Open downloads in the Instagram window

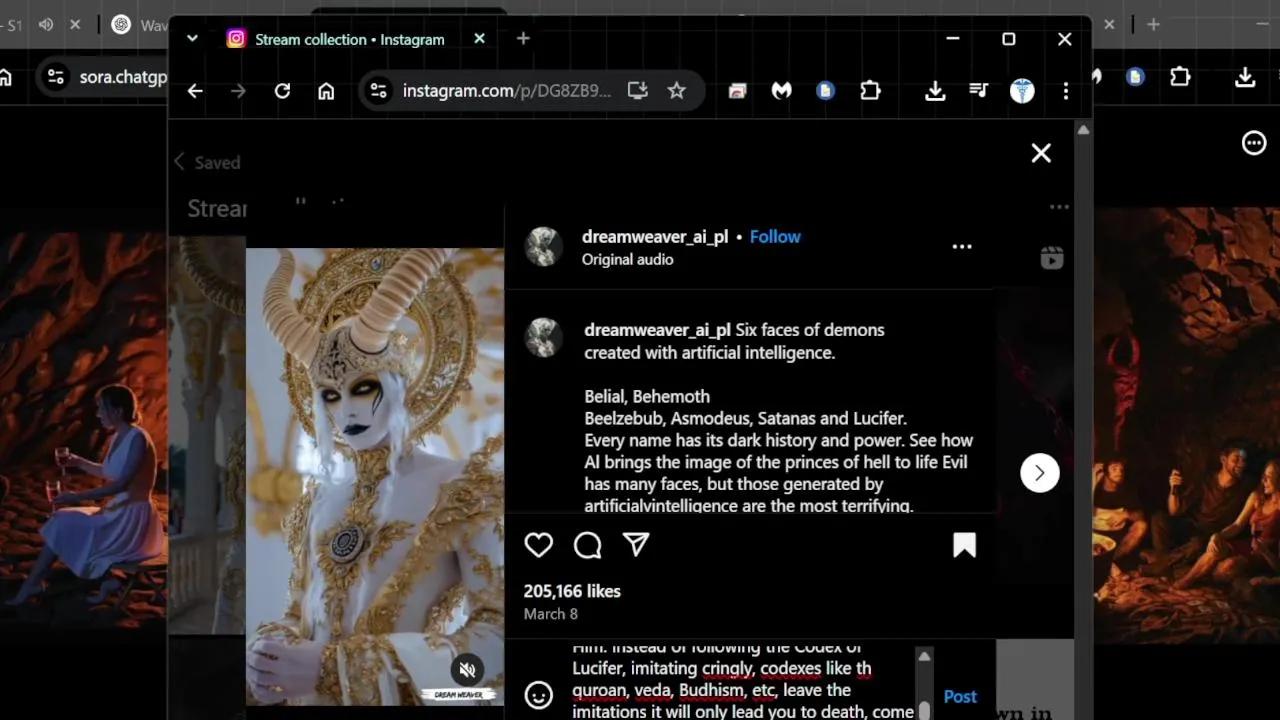(x=935, y=91)
